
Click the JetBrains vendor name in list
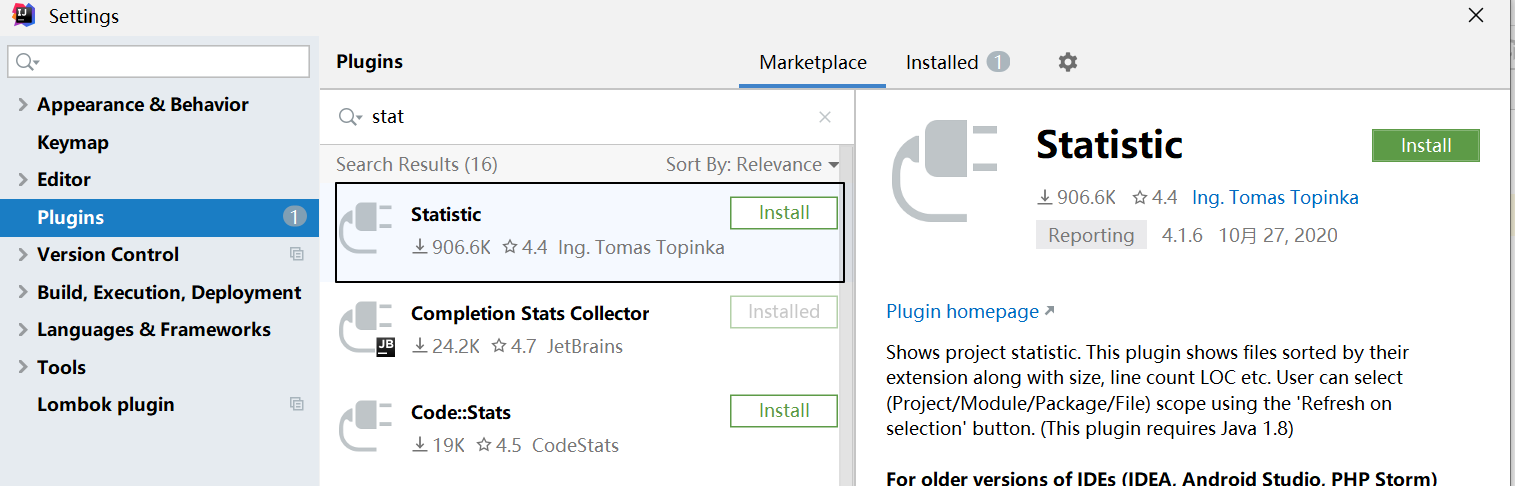[x=585, y=347]
